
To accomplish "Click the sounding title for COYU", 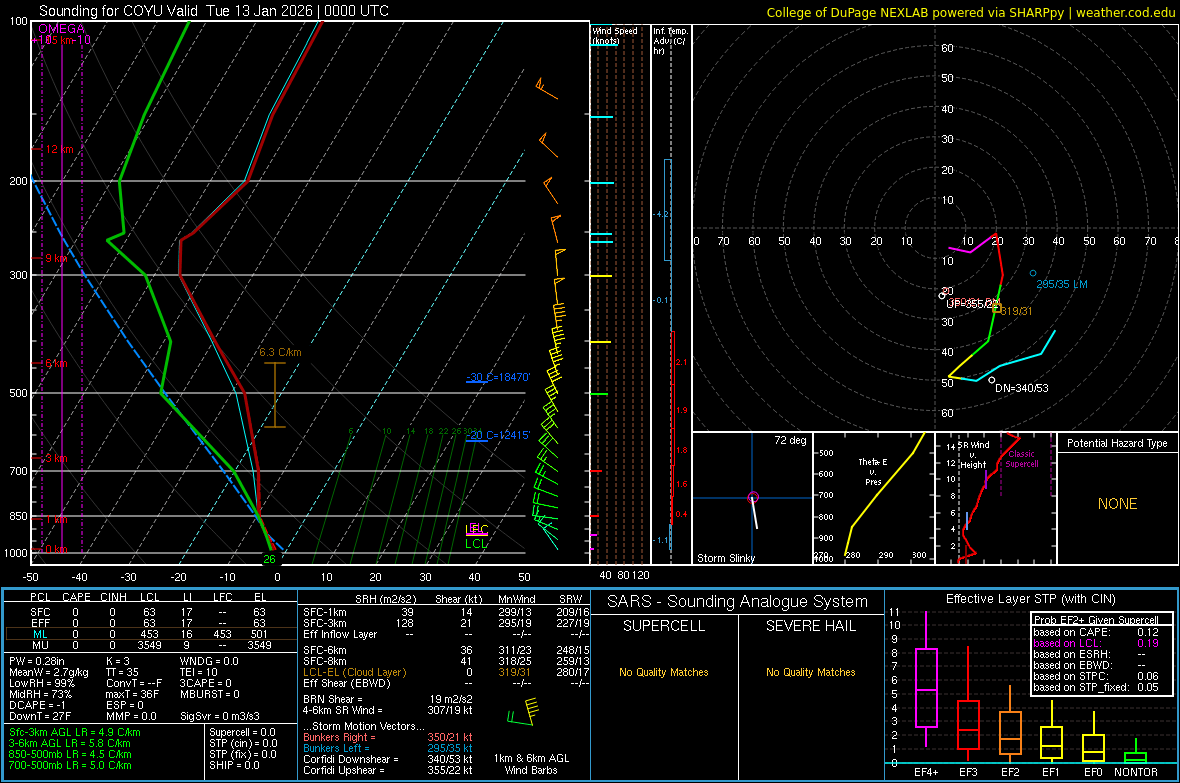I will [x=214, y=11].
